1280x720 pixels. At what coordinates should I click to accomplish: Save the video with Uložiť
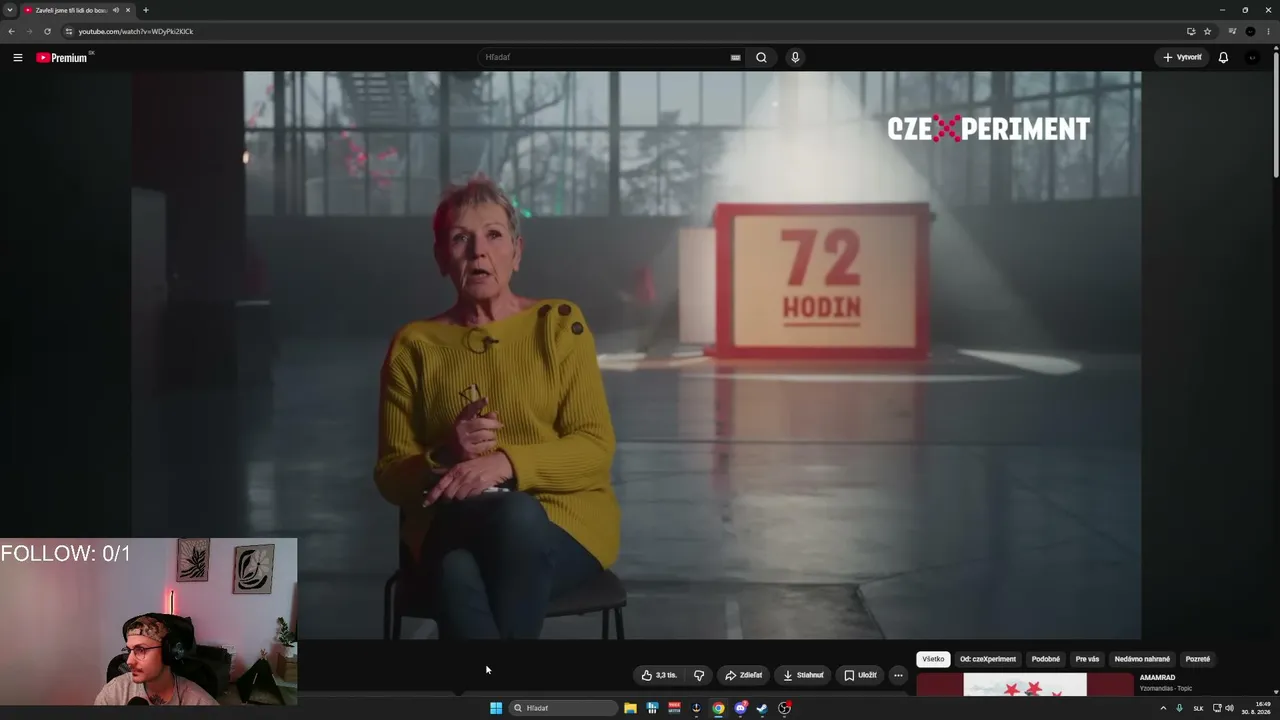pyautogui.click(x=860, y=675)
